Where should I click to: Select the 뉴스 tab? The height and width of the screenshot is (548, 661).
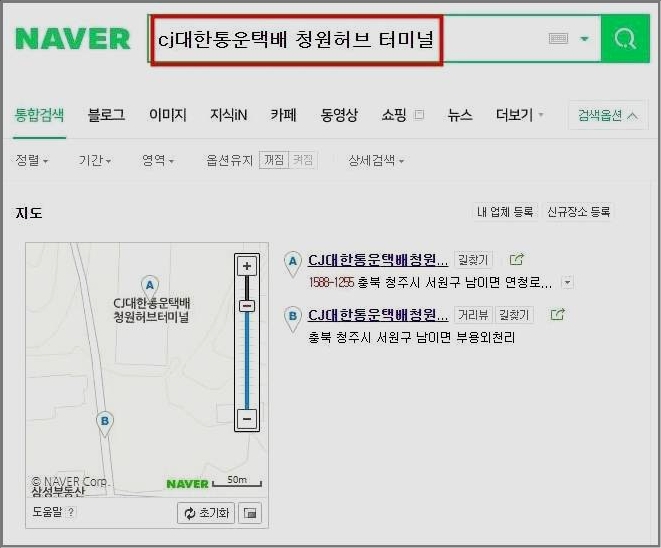pyautogui.click(x=460, y=115)
